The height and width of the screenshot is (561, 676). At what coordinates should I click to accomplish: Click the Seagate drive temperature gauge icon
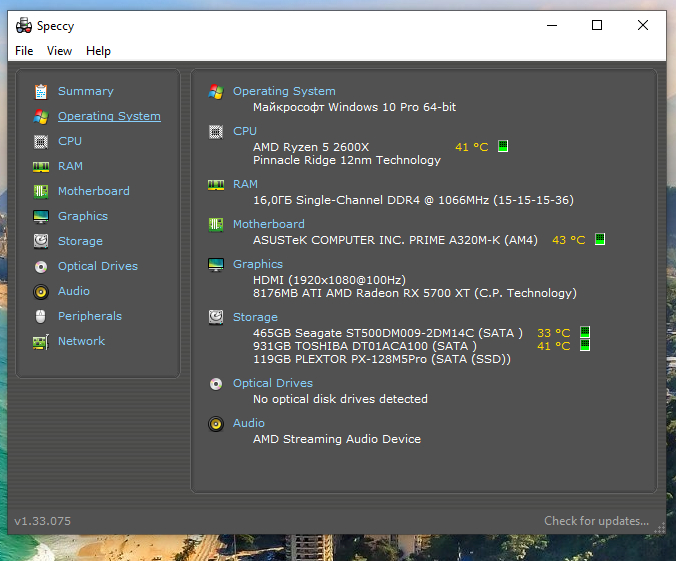coord(585,333)
